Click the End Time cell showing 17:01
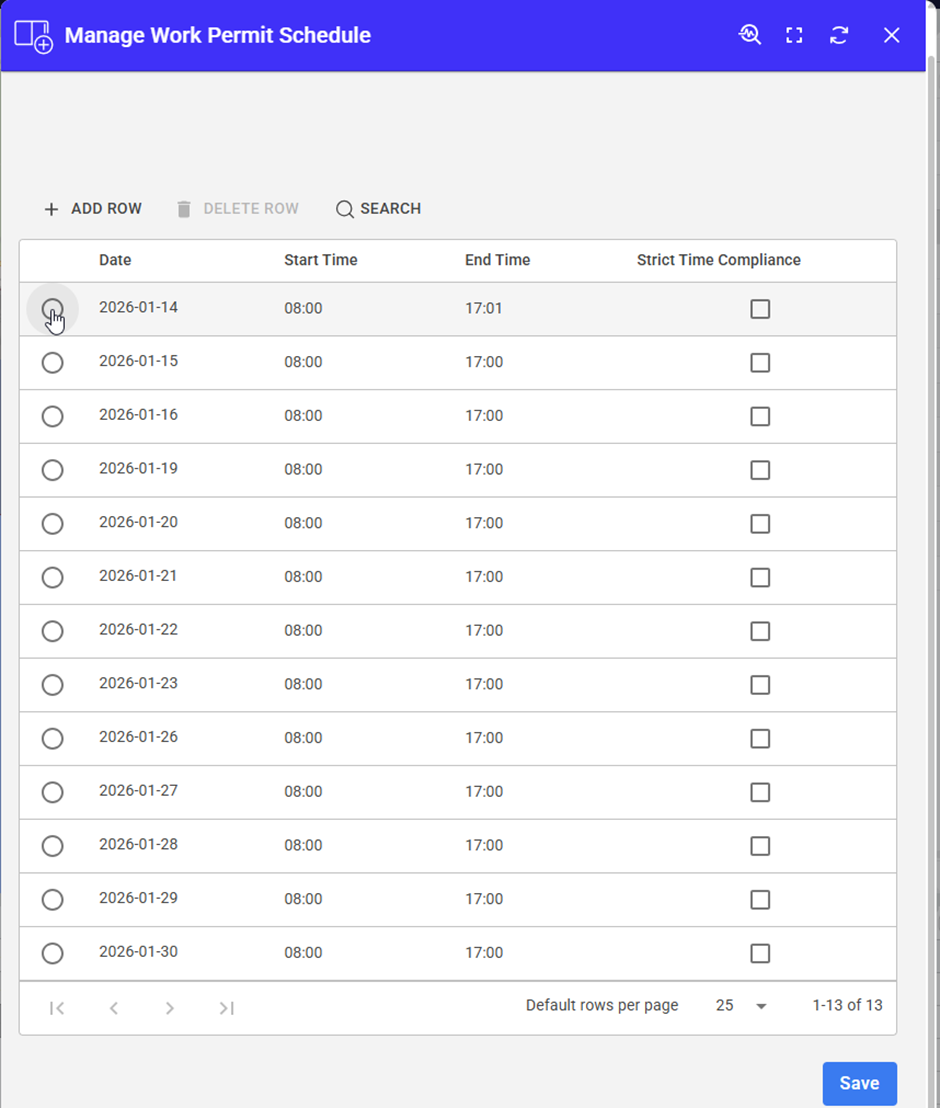Viewport: 940px width, 1108px height. (x=484, y=309)
